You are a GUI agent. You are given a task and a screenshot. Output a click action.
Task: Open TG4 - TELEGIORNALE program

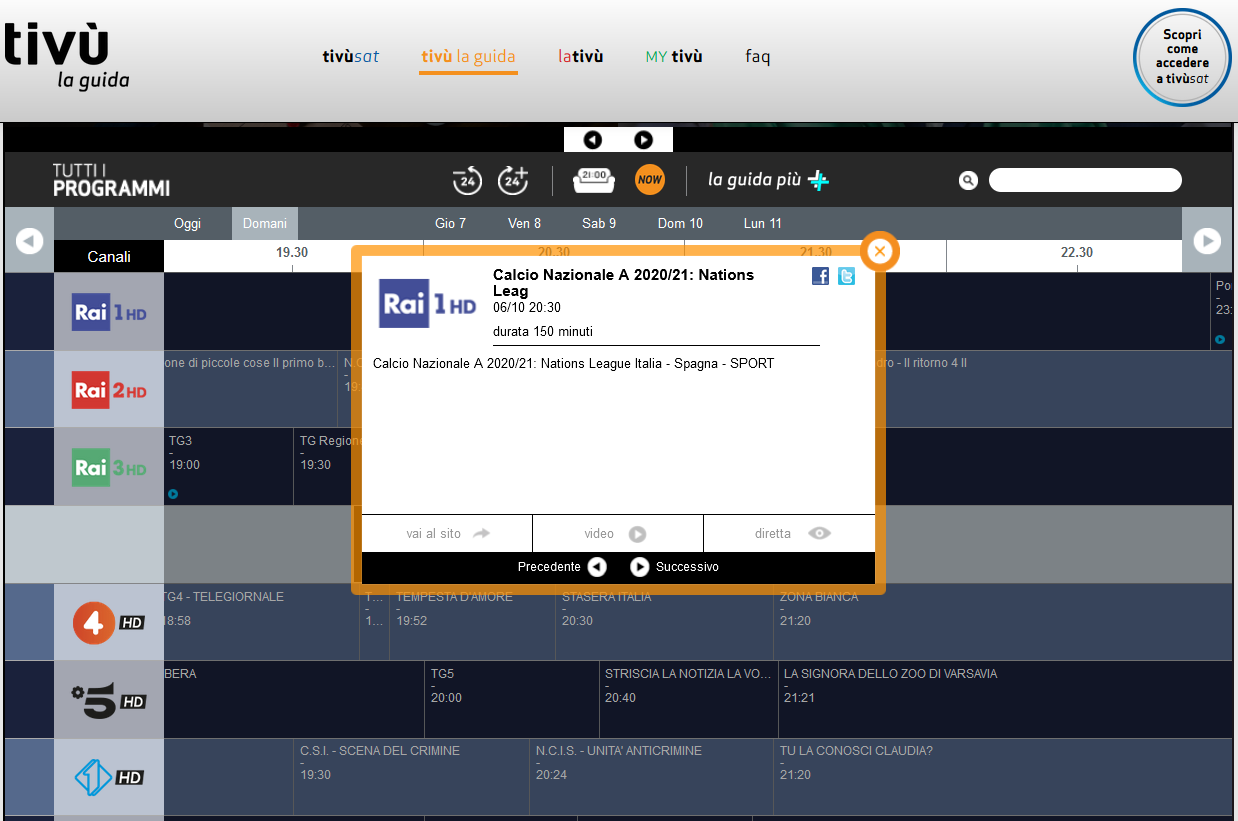[x=261, y=622]
